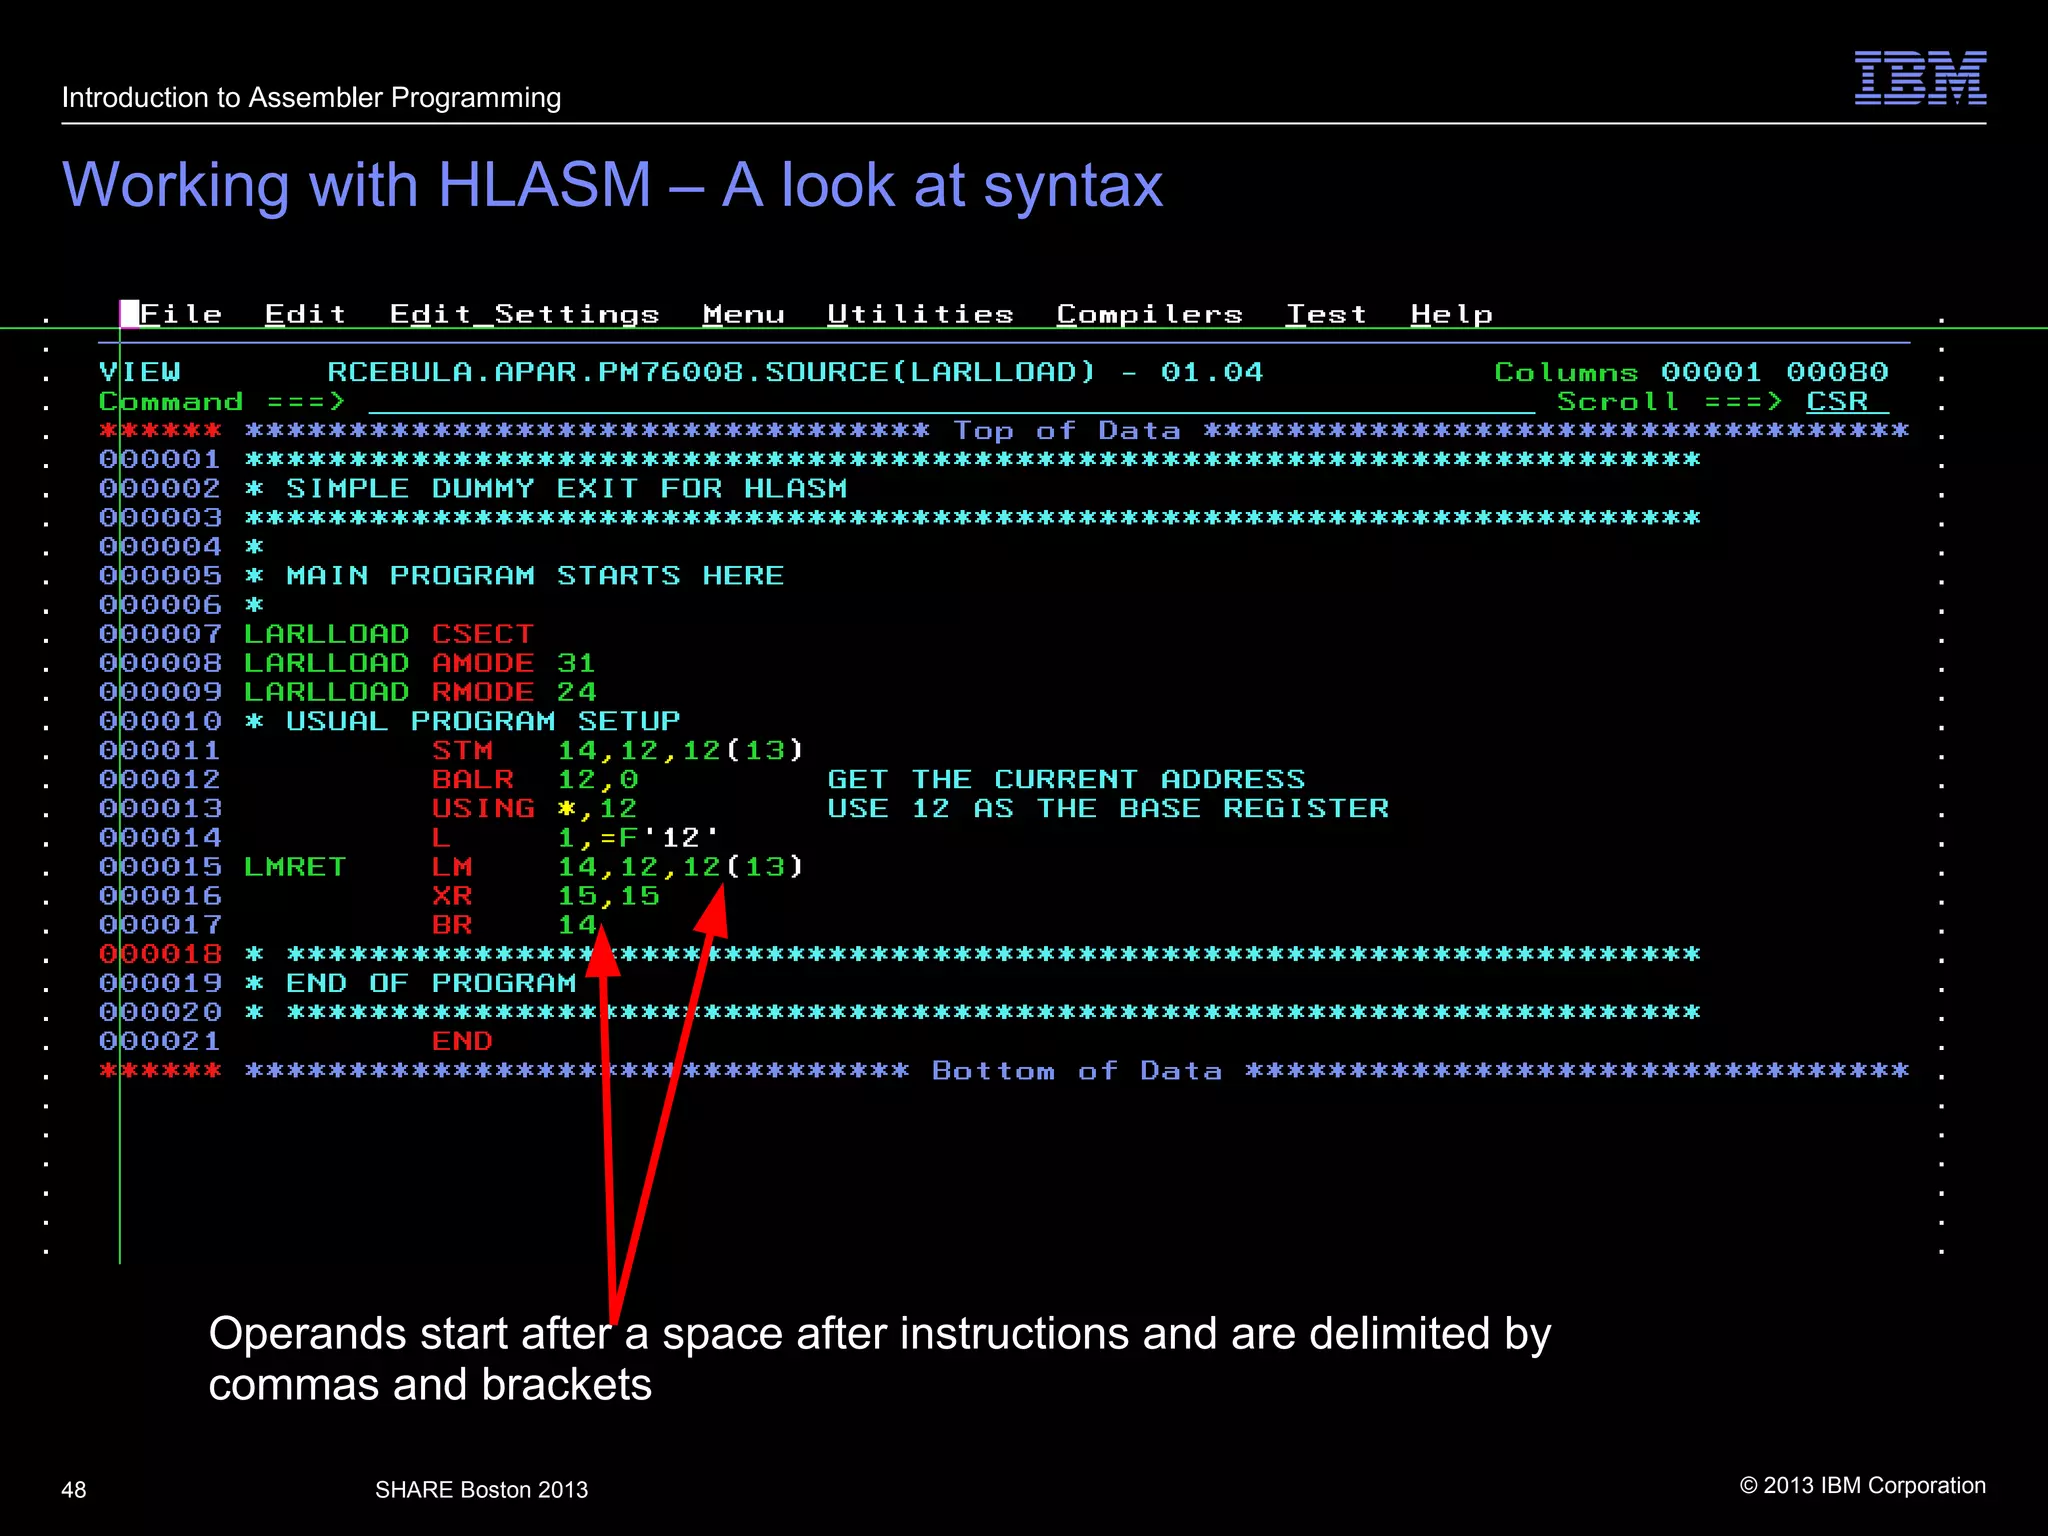Click the dataset name RCEBULA.APAR.PM76008.SOURCE(LARLLOAD)
Screen dimensions: 2048x1536
(x=712, y=372)
